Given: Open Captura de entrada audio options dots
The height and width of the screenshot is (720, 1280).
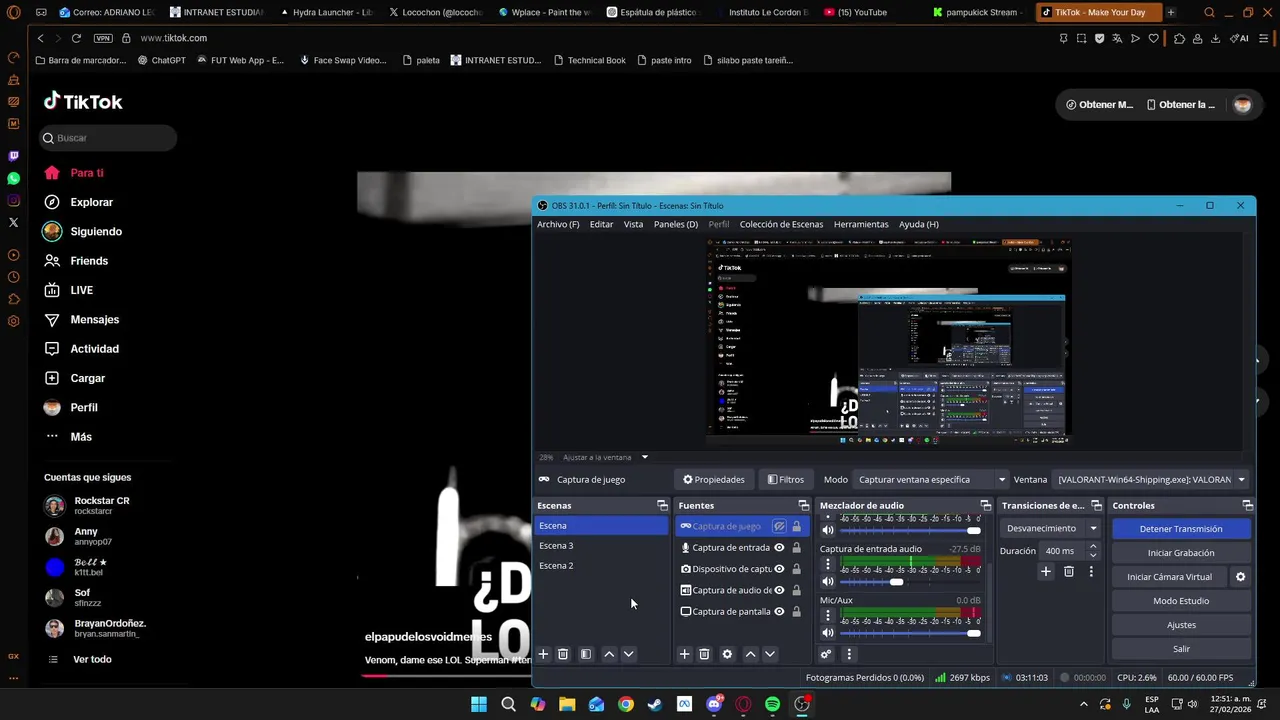Looking at the screenshot, I should tap(827, 564).
